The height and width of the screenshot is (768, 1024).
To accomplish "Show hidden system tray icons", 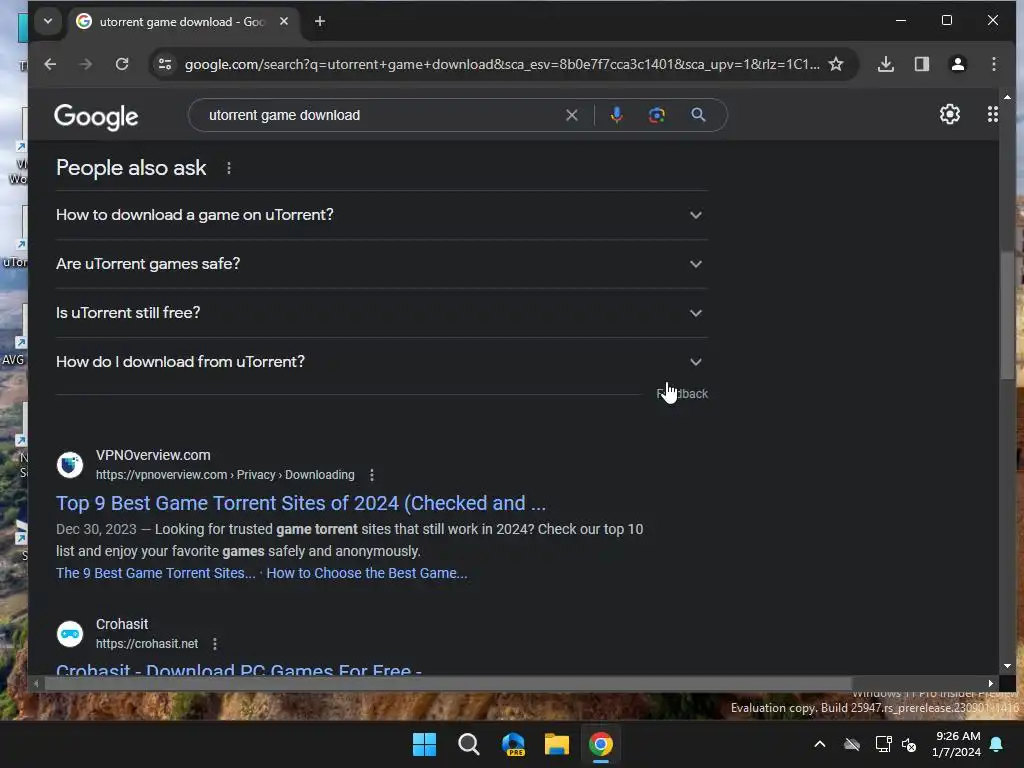I will [x=820, y=744].
